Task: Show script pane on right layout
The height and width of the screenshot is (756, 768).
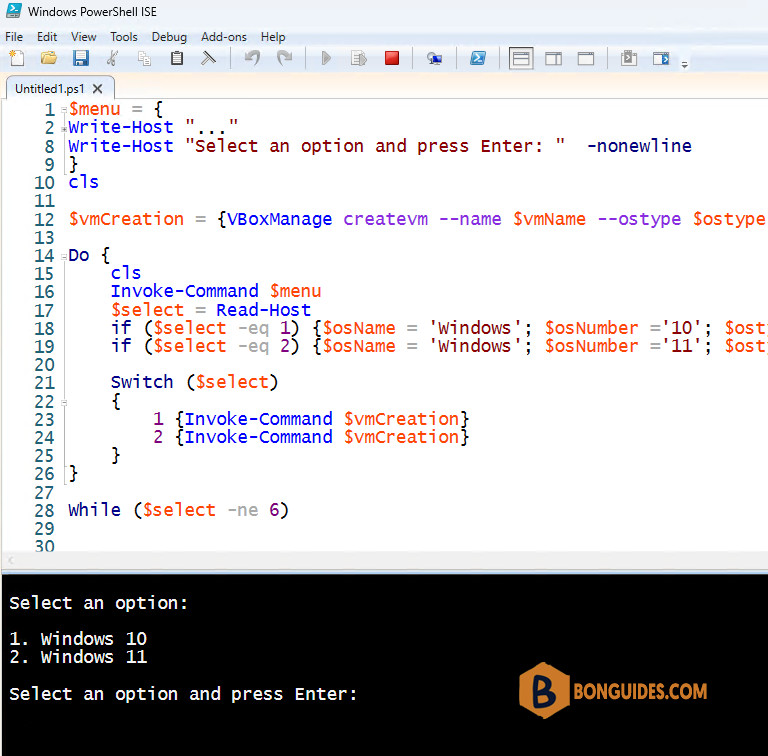Action: (553, 59)
